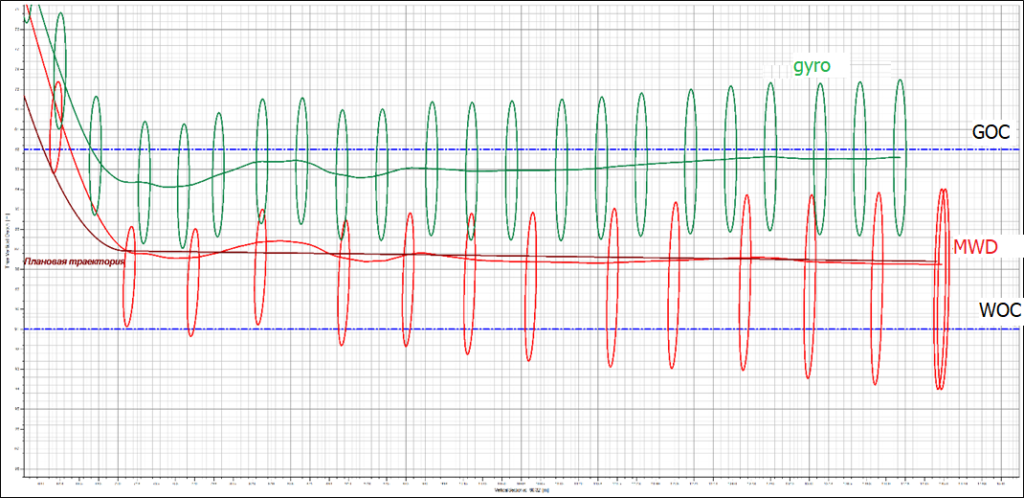Viewport: 1024px width, 498px height.
Task: Click the green "gyro" label
Action: (811, 67)
